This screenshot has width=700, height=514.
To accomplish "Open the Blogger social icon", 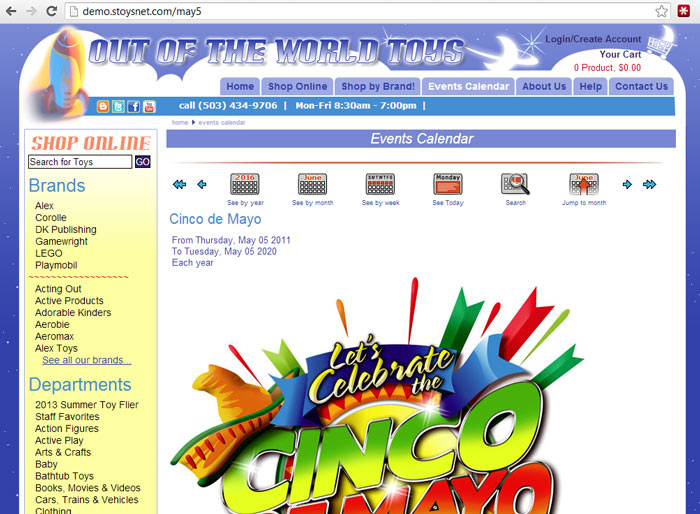I will [x=103, y=106].
